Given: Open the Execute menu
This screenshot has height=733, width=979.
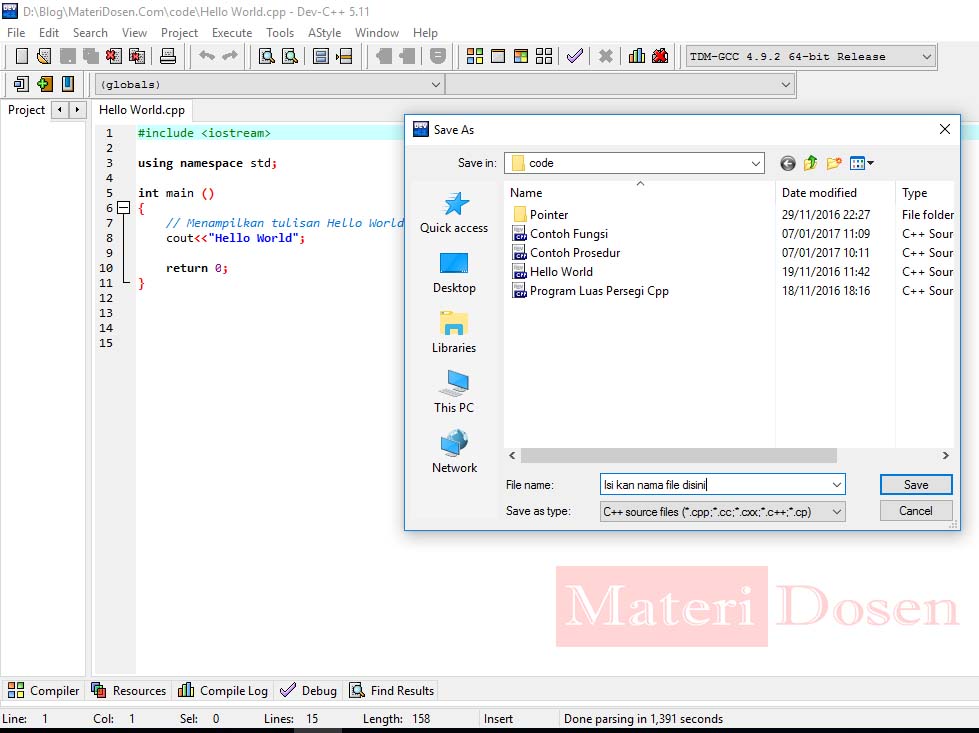Looking at the screenshot, I should coord(232,32).
